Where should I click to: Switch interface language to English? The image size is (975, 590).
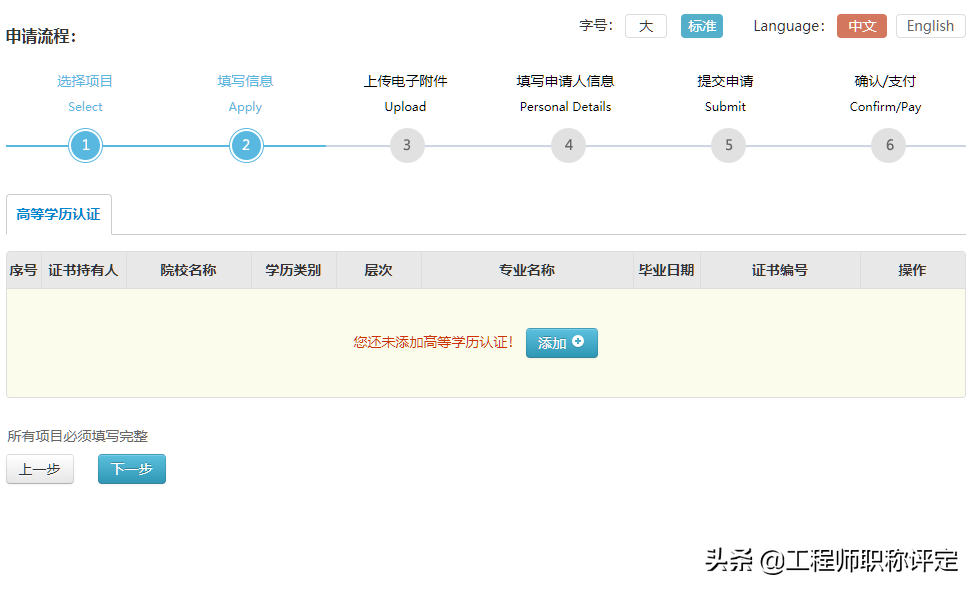pyautogui.click(x=930, y=26)
